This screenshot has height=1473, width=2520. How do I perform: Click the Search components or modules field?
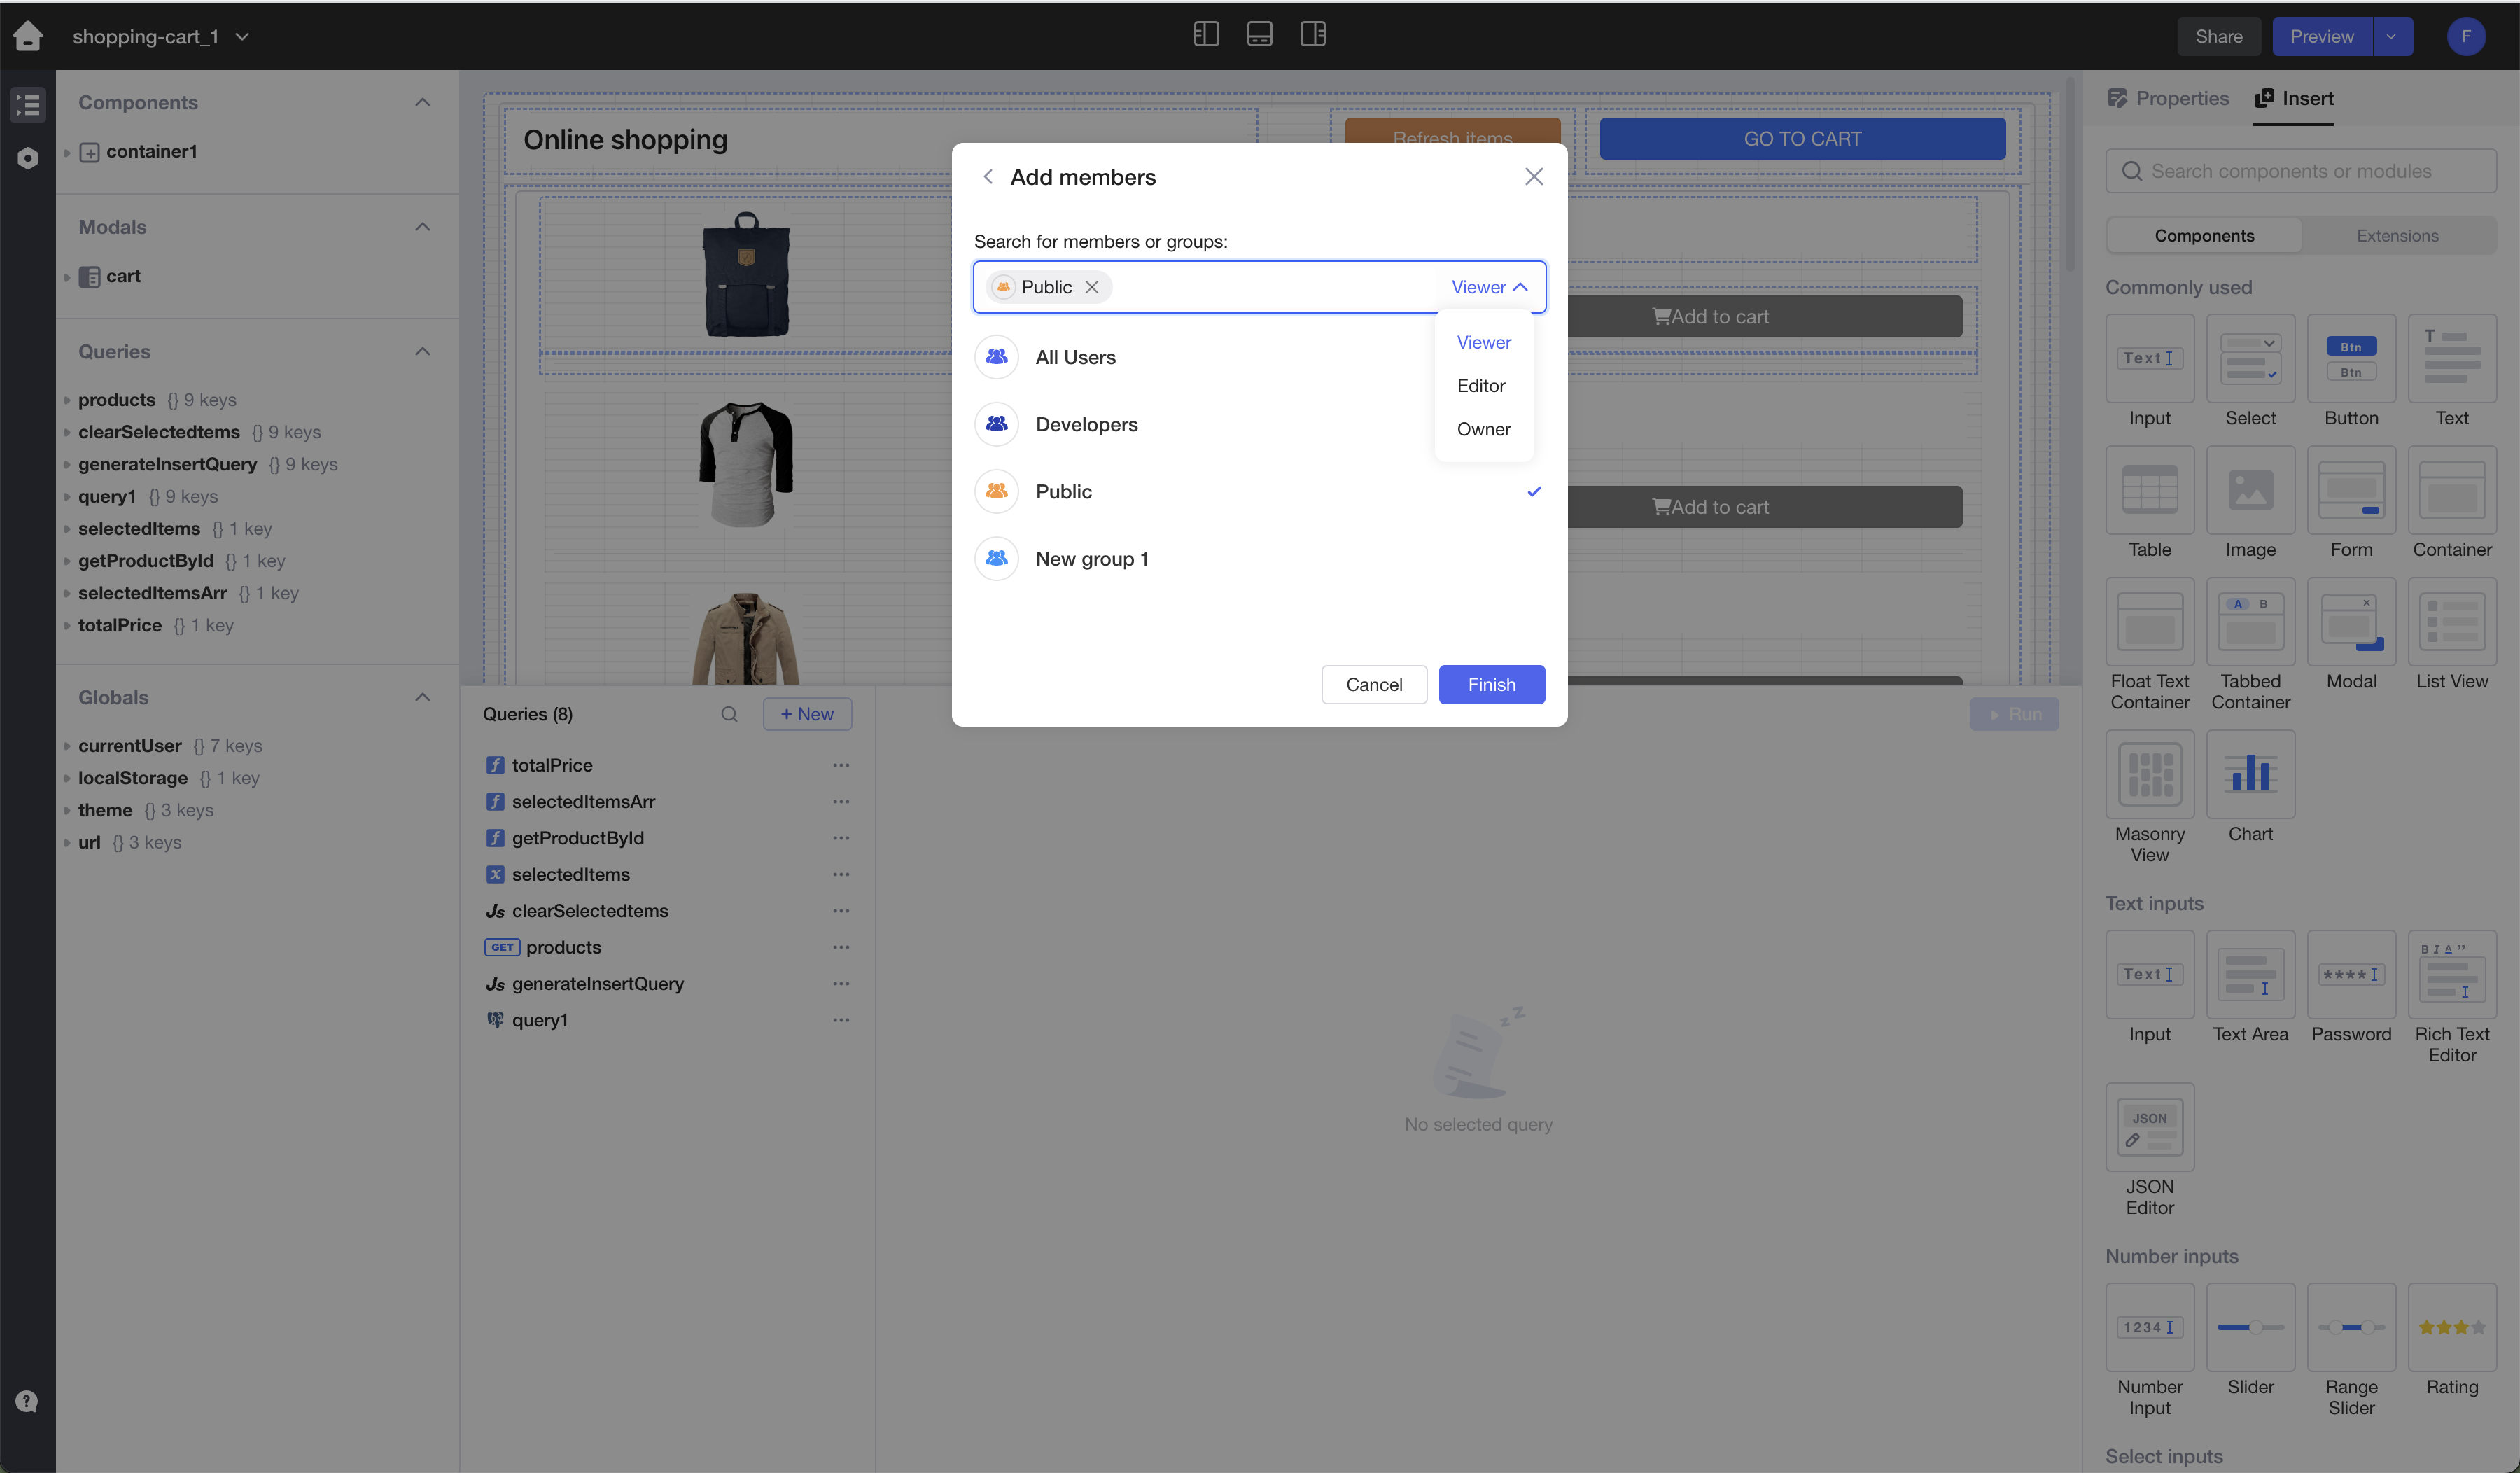pyautogui.click(x=2300, y=171)
